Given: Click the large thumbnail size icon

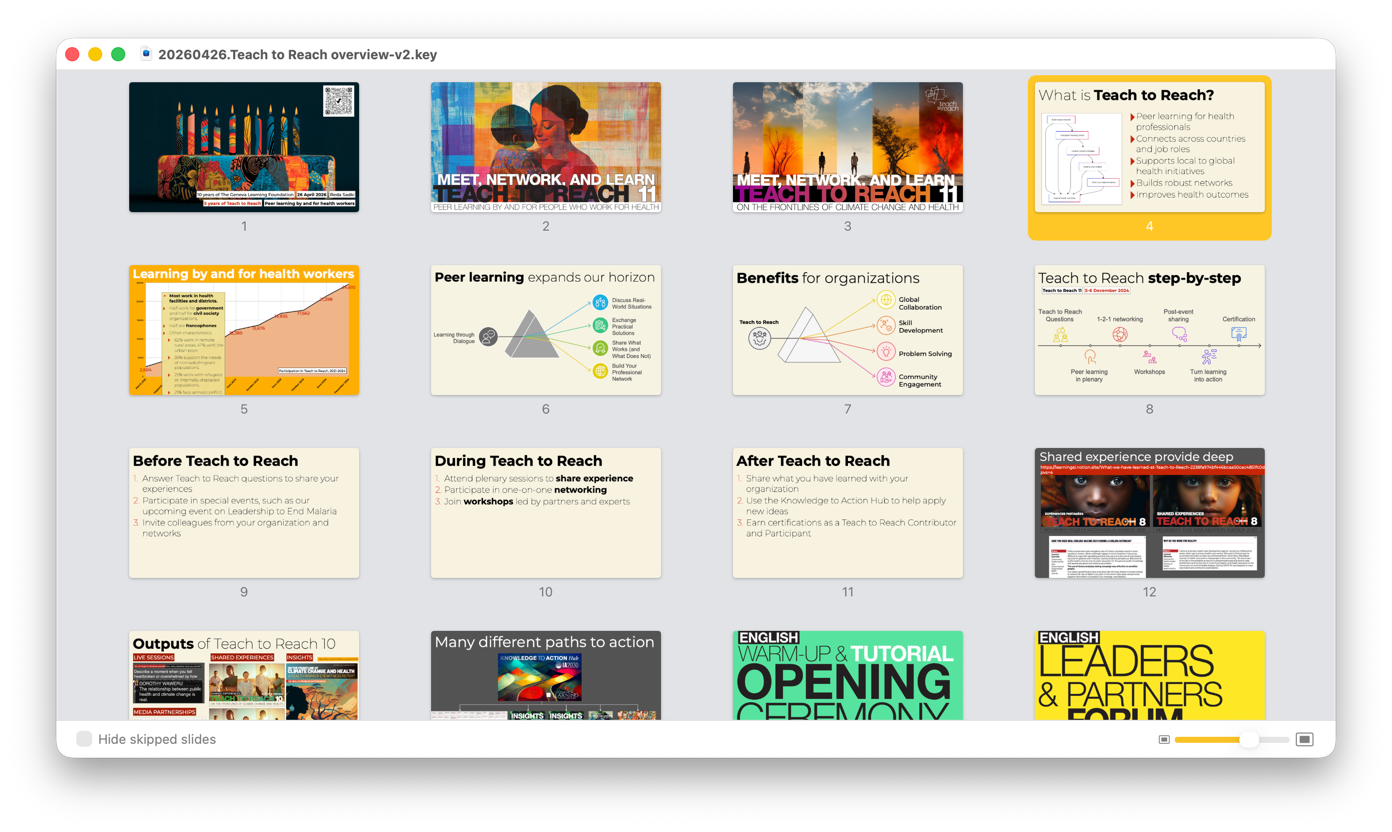Looking at the screenshot, I should click(1304, 739).
